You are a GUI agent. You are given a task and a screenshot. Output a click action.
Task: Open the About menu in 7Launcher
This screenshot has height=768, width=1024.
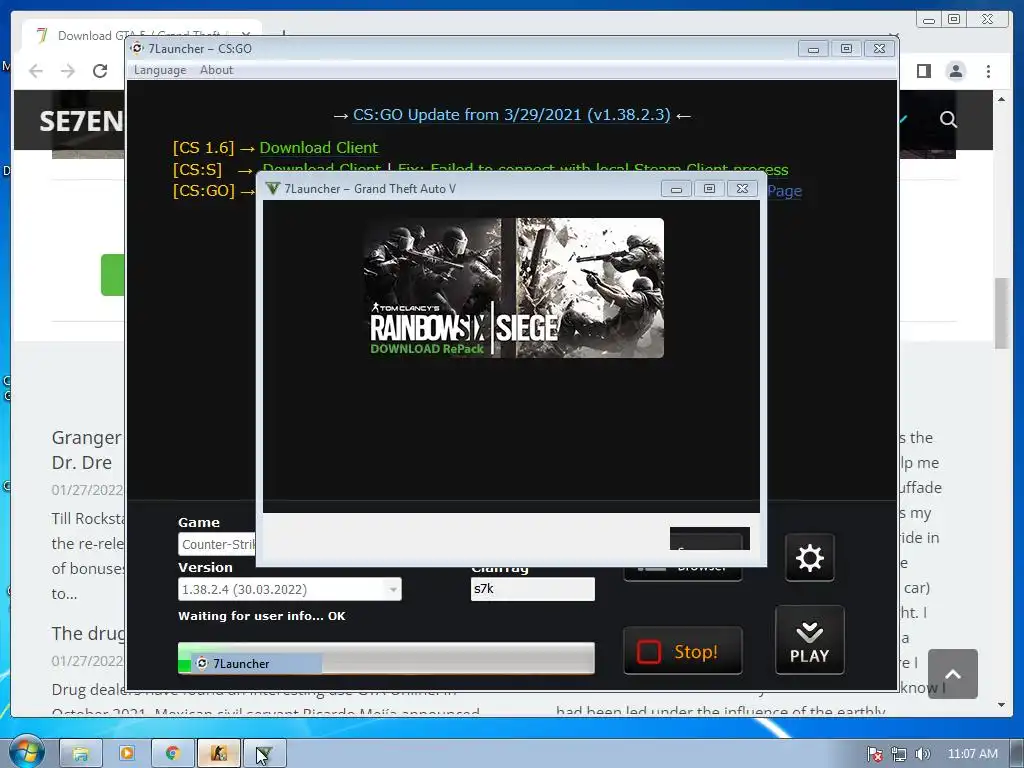[x=216, y=70]
